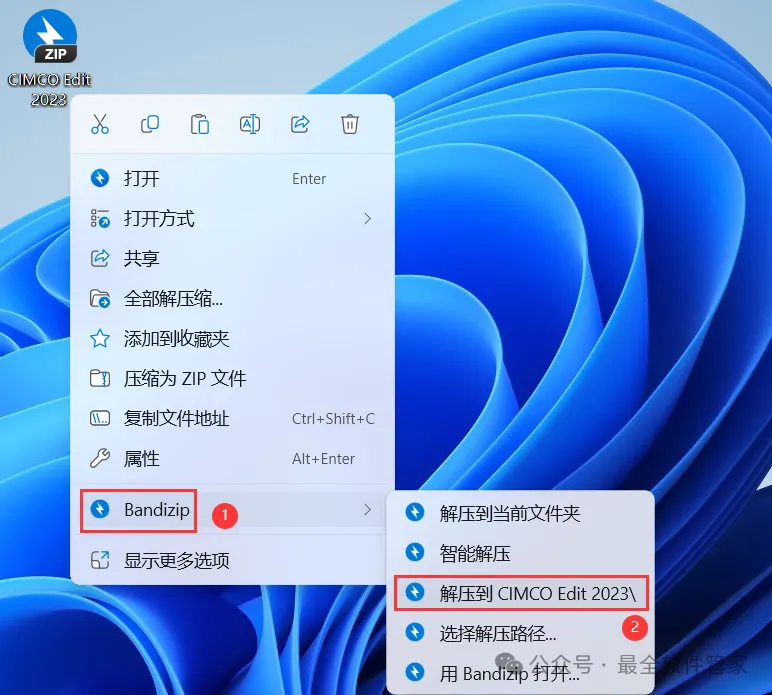Choose 全部解压缩... option
Image resolution: width=772 pixels, height=695 pixels.
[232, 299]
